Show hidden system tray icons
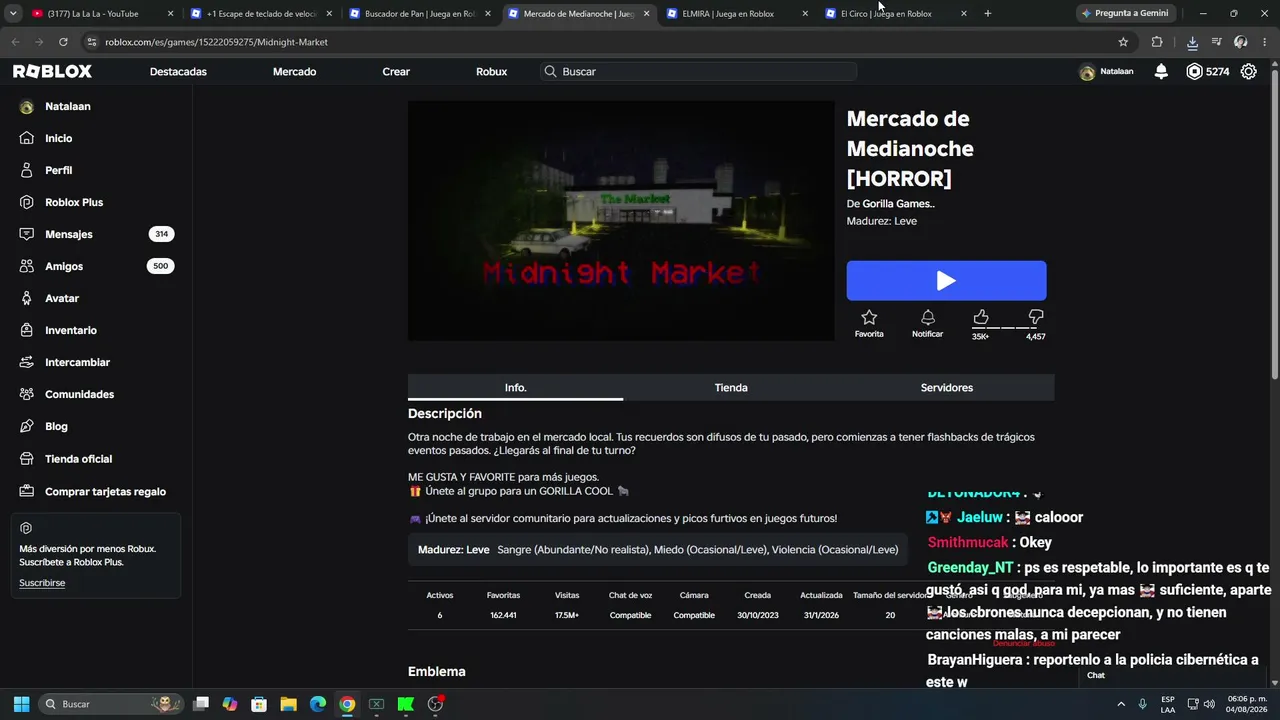Screen dimensions: 1280x720 click(1120, 704)
